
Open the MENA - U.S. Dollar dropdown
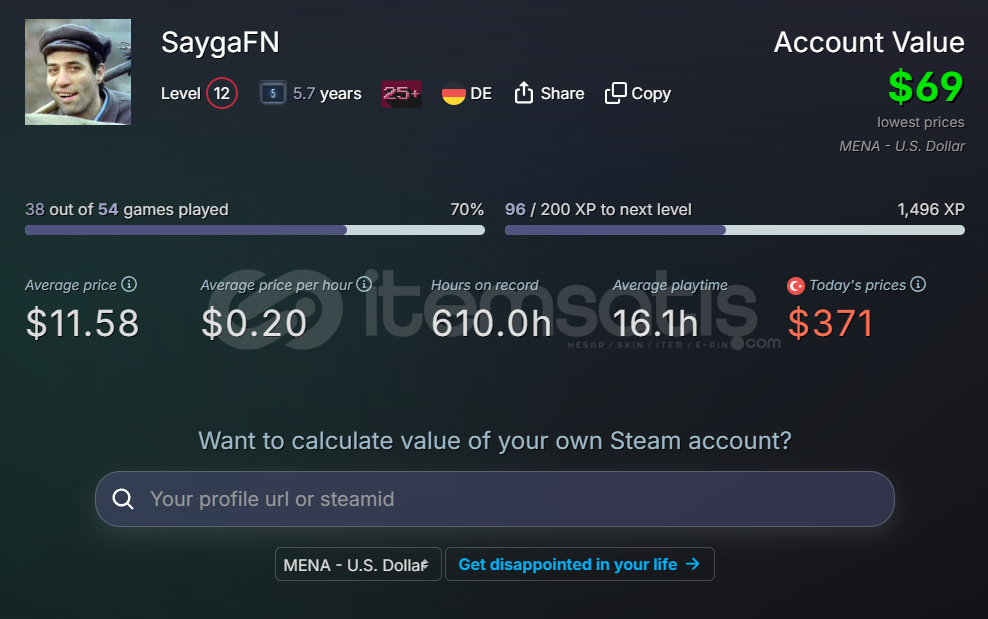point(358,564)
